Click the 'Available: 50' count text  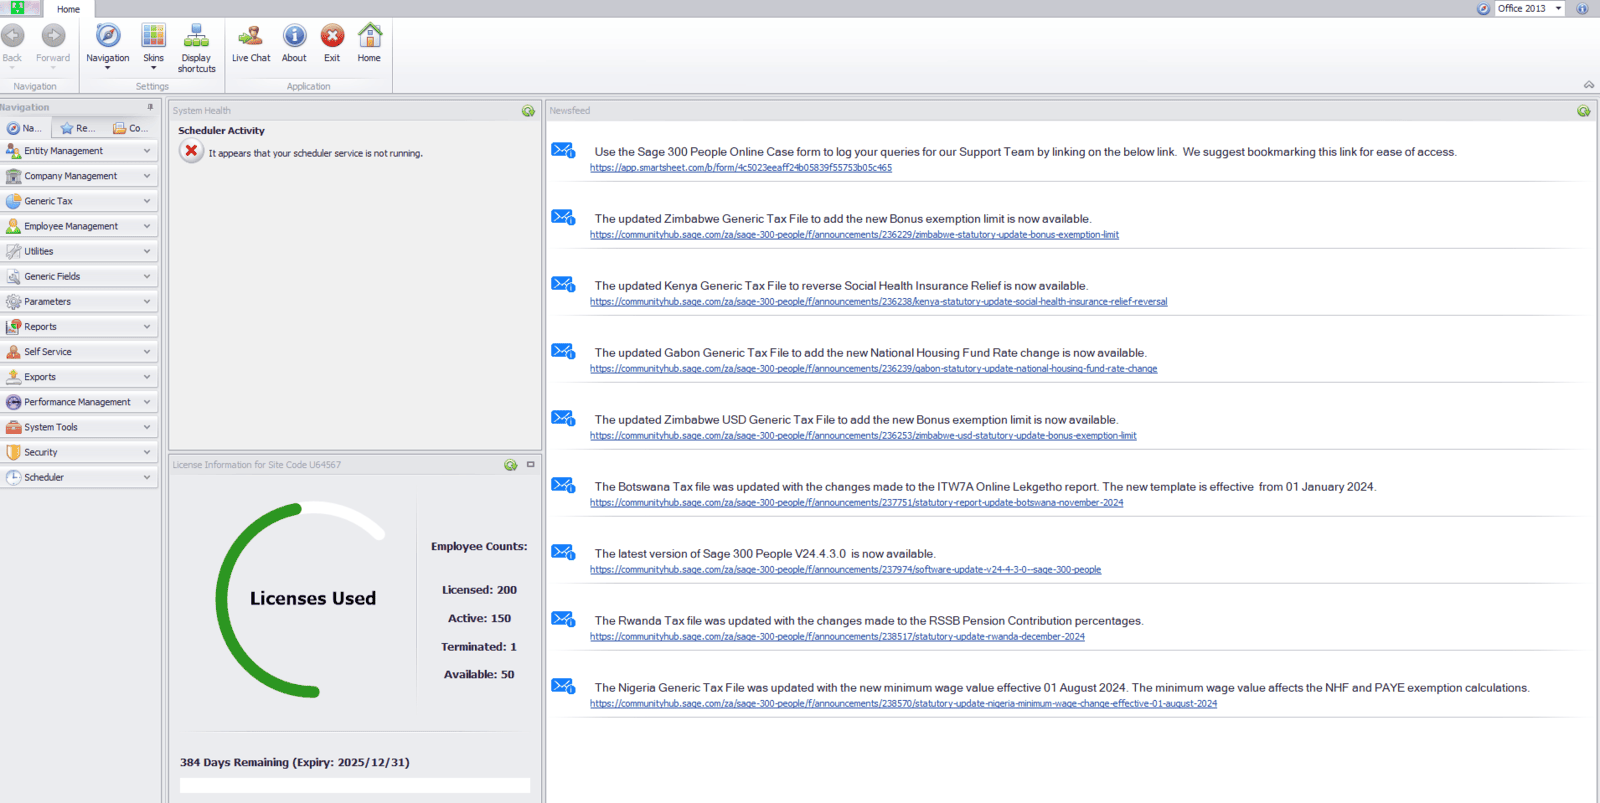pyautogui.click(x=479, y=675)
